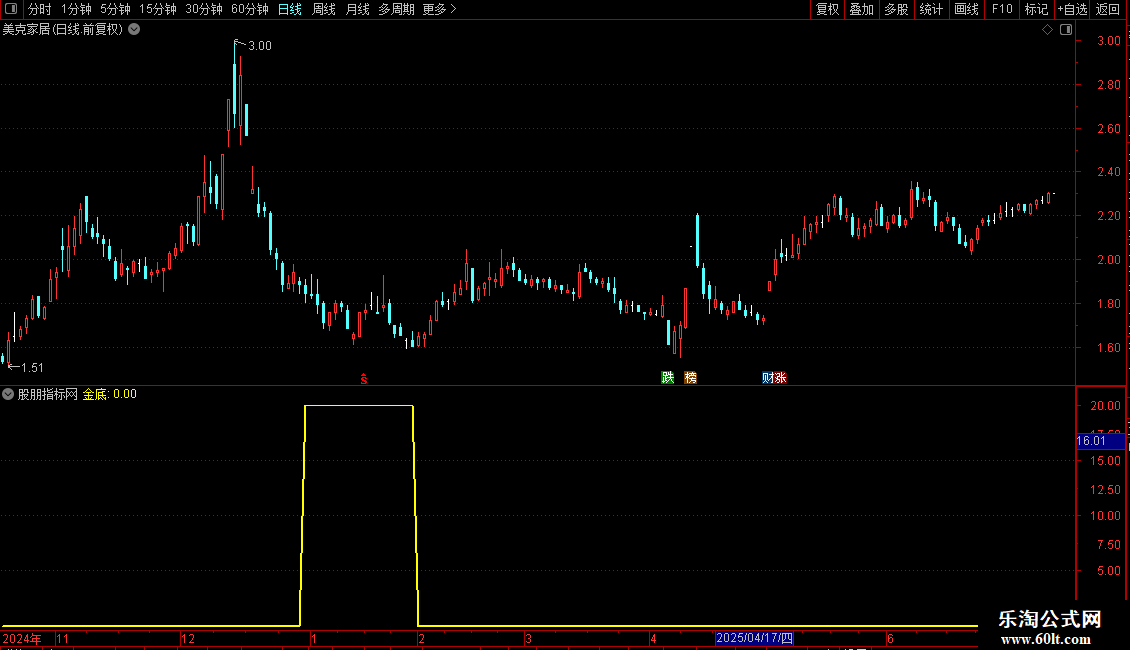The height and width of the screenshot is (650, 1130).
Task: Switch to 分时 intraday view
Action: (x=40, y=9)
